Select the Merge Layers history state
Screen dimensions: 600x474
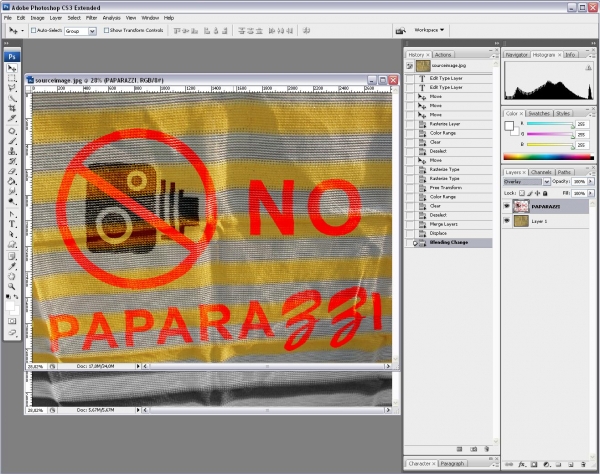click(x=449, y=224)
